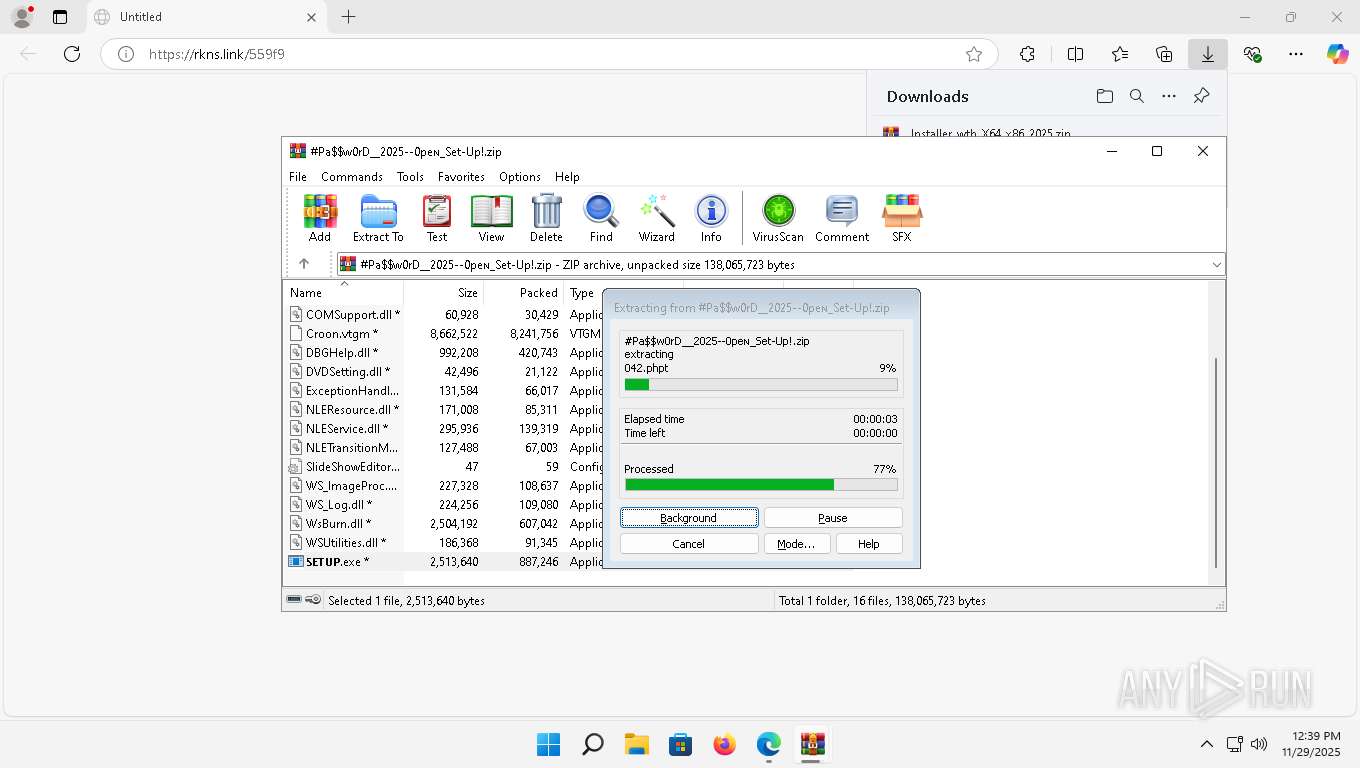
Task: Toggle the Edge split screen icon
Action: pyautogui.click(x=1076, y=54)
